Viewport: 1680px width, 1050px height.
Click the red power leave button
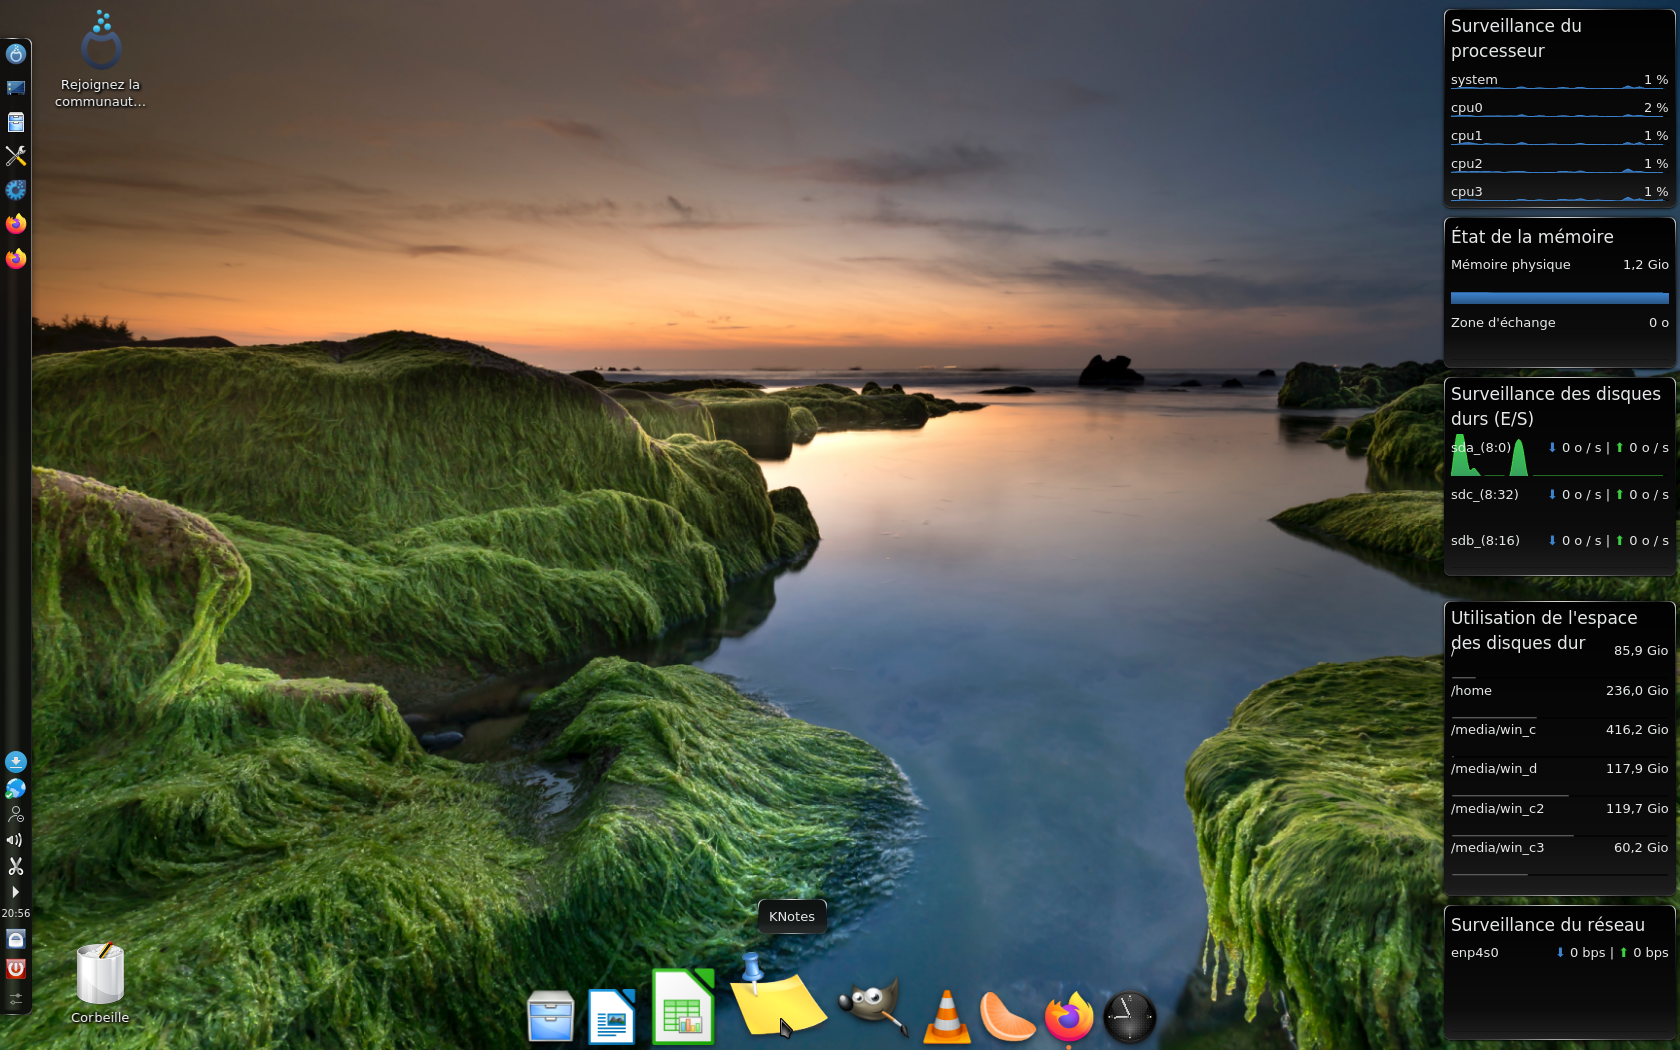point(16,968)
